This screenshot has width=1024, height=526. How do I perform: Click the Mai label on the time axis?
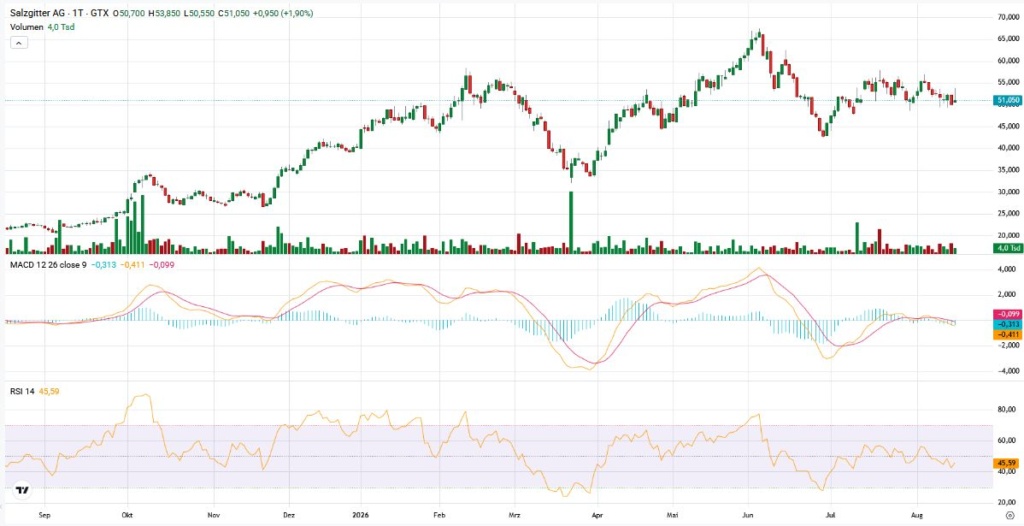[x=673, y=515]
